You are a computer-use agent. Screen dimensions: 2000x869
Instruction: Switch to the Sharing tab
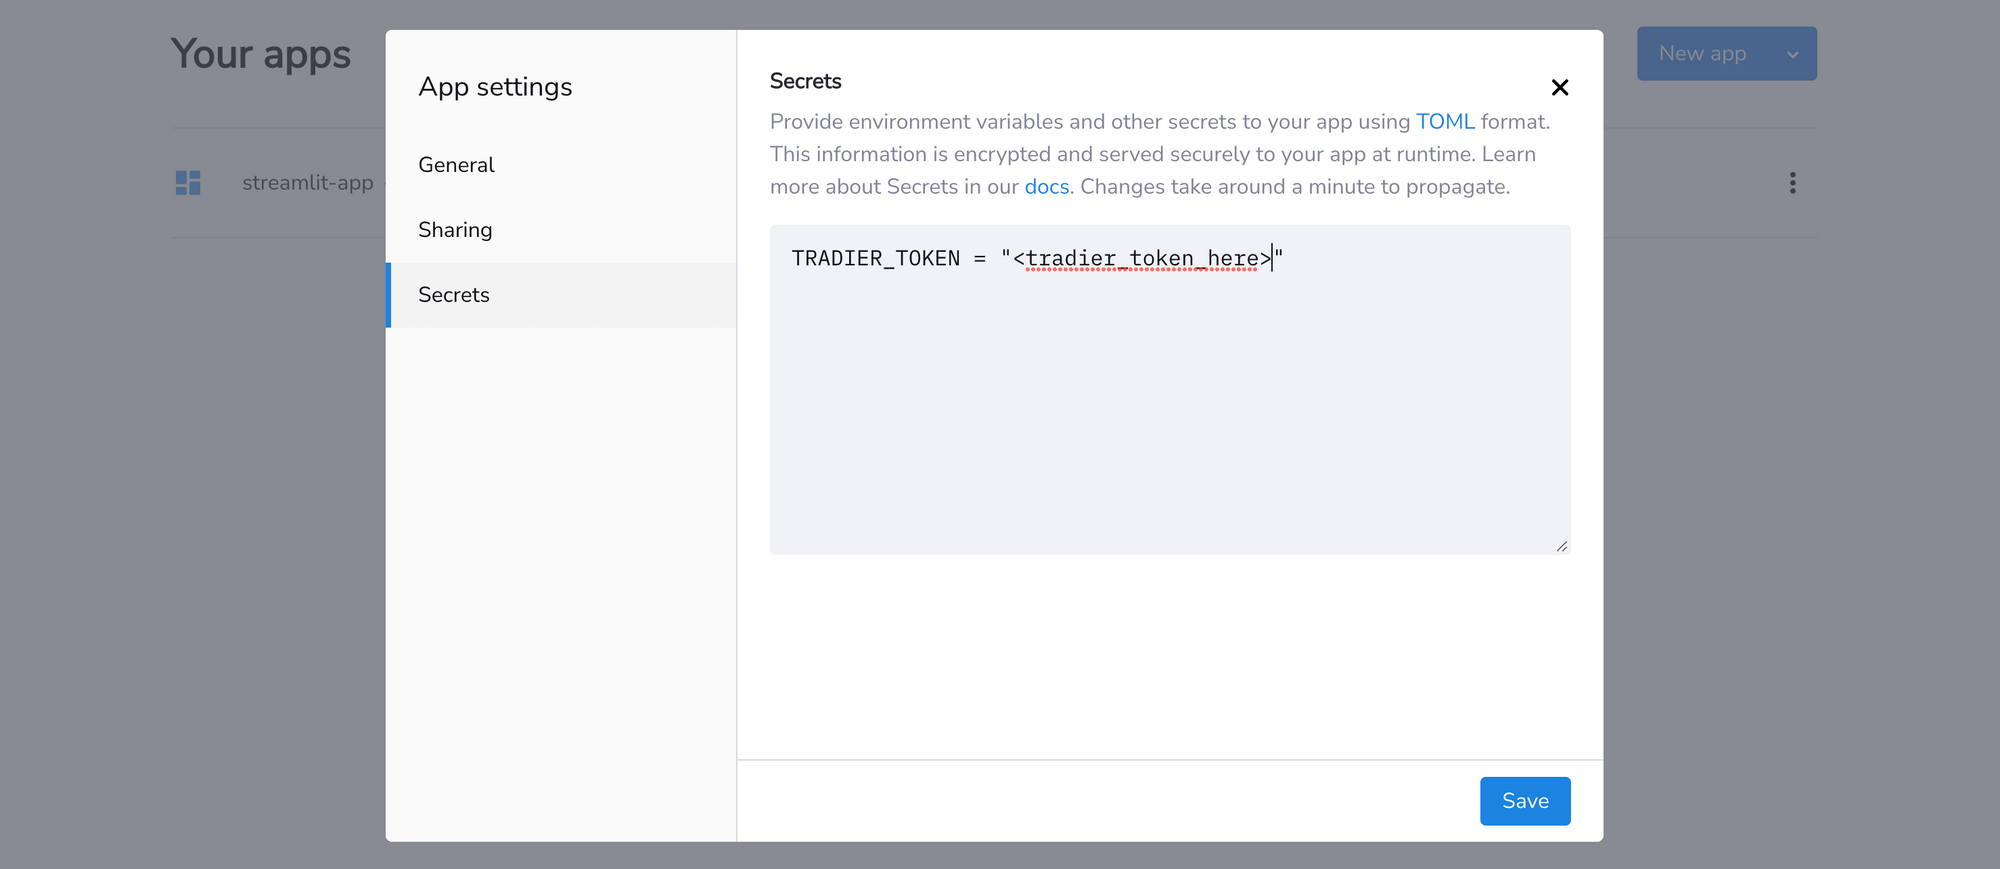click(561, 230)
